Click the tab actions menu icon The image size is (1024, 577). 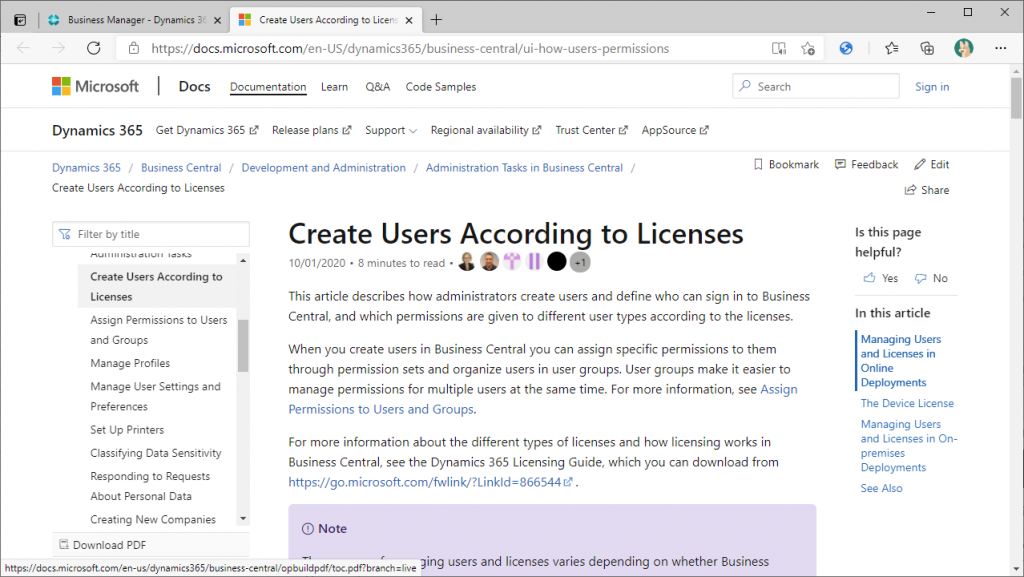point(20,20)
